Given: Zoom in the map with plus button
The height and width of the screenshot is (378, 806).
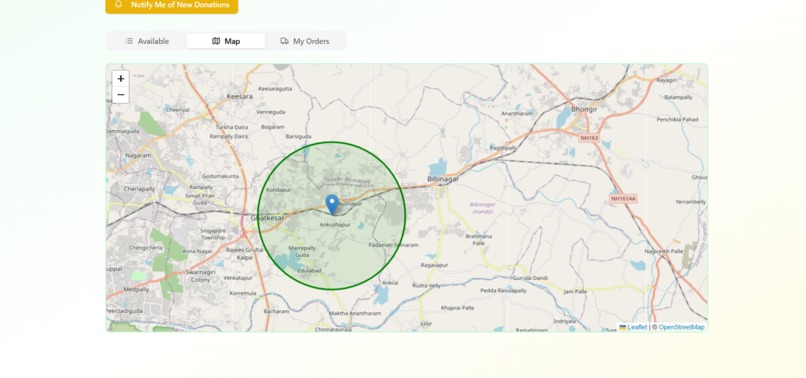Looking at the screenshot, I should [120, 79].
